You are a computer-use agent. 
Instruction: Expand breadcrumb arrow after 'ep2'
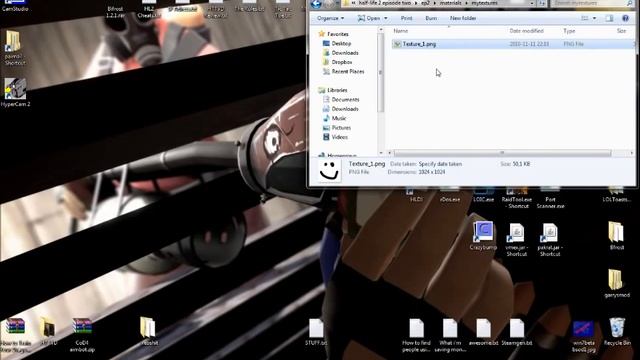pyautogui.click(x=434, y=3)
